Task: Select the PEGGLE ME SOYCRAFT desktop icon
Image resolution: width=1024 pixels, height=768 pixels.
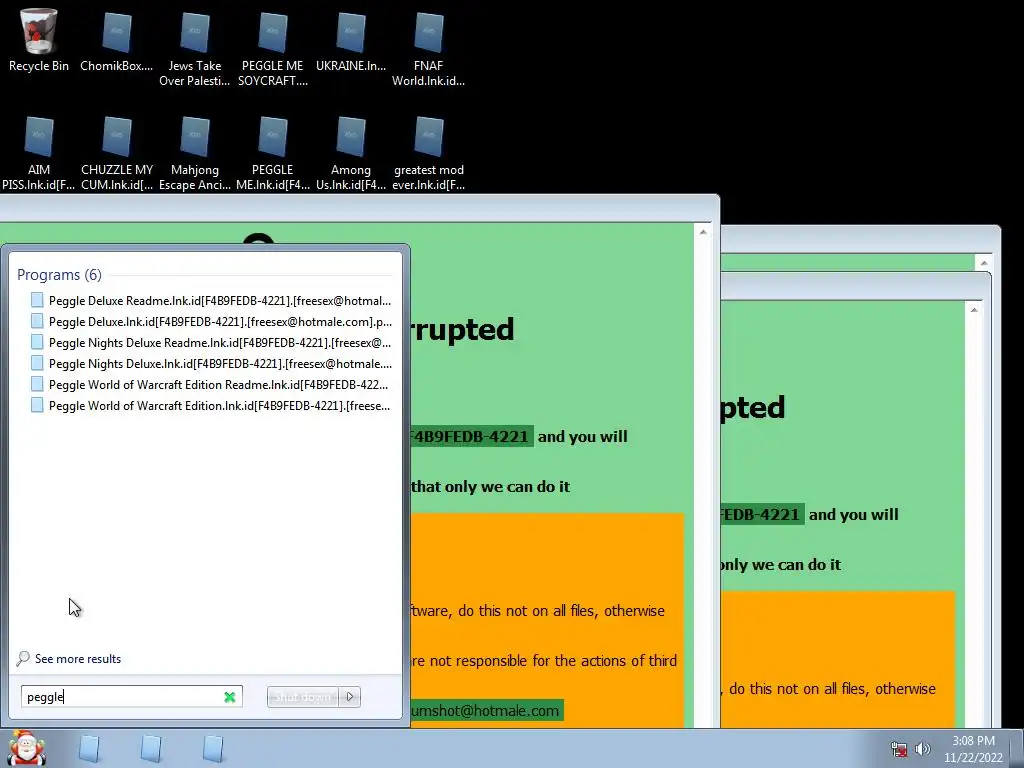Action: [x=272, y=48]
